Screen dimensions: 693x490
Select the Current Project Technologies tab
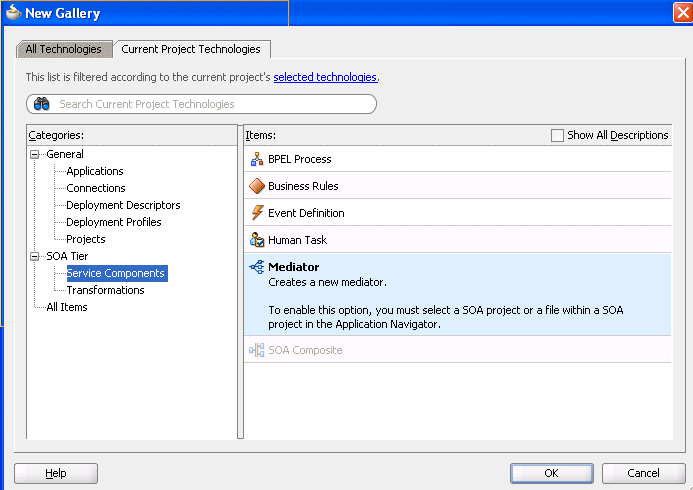(x=191, y=49)
